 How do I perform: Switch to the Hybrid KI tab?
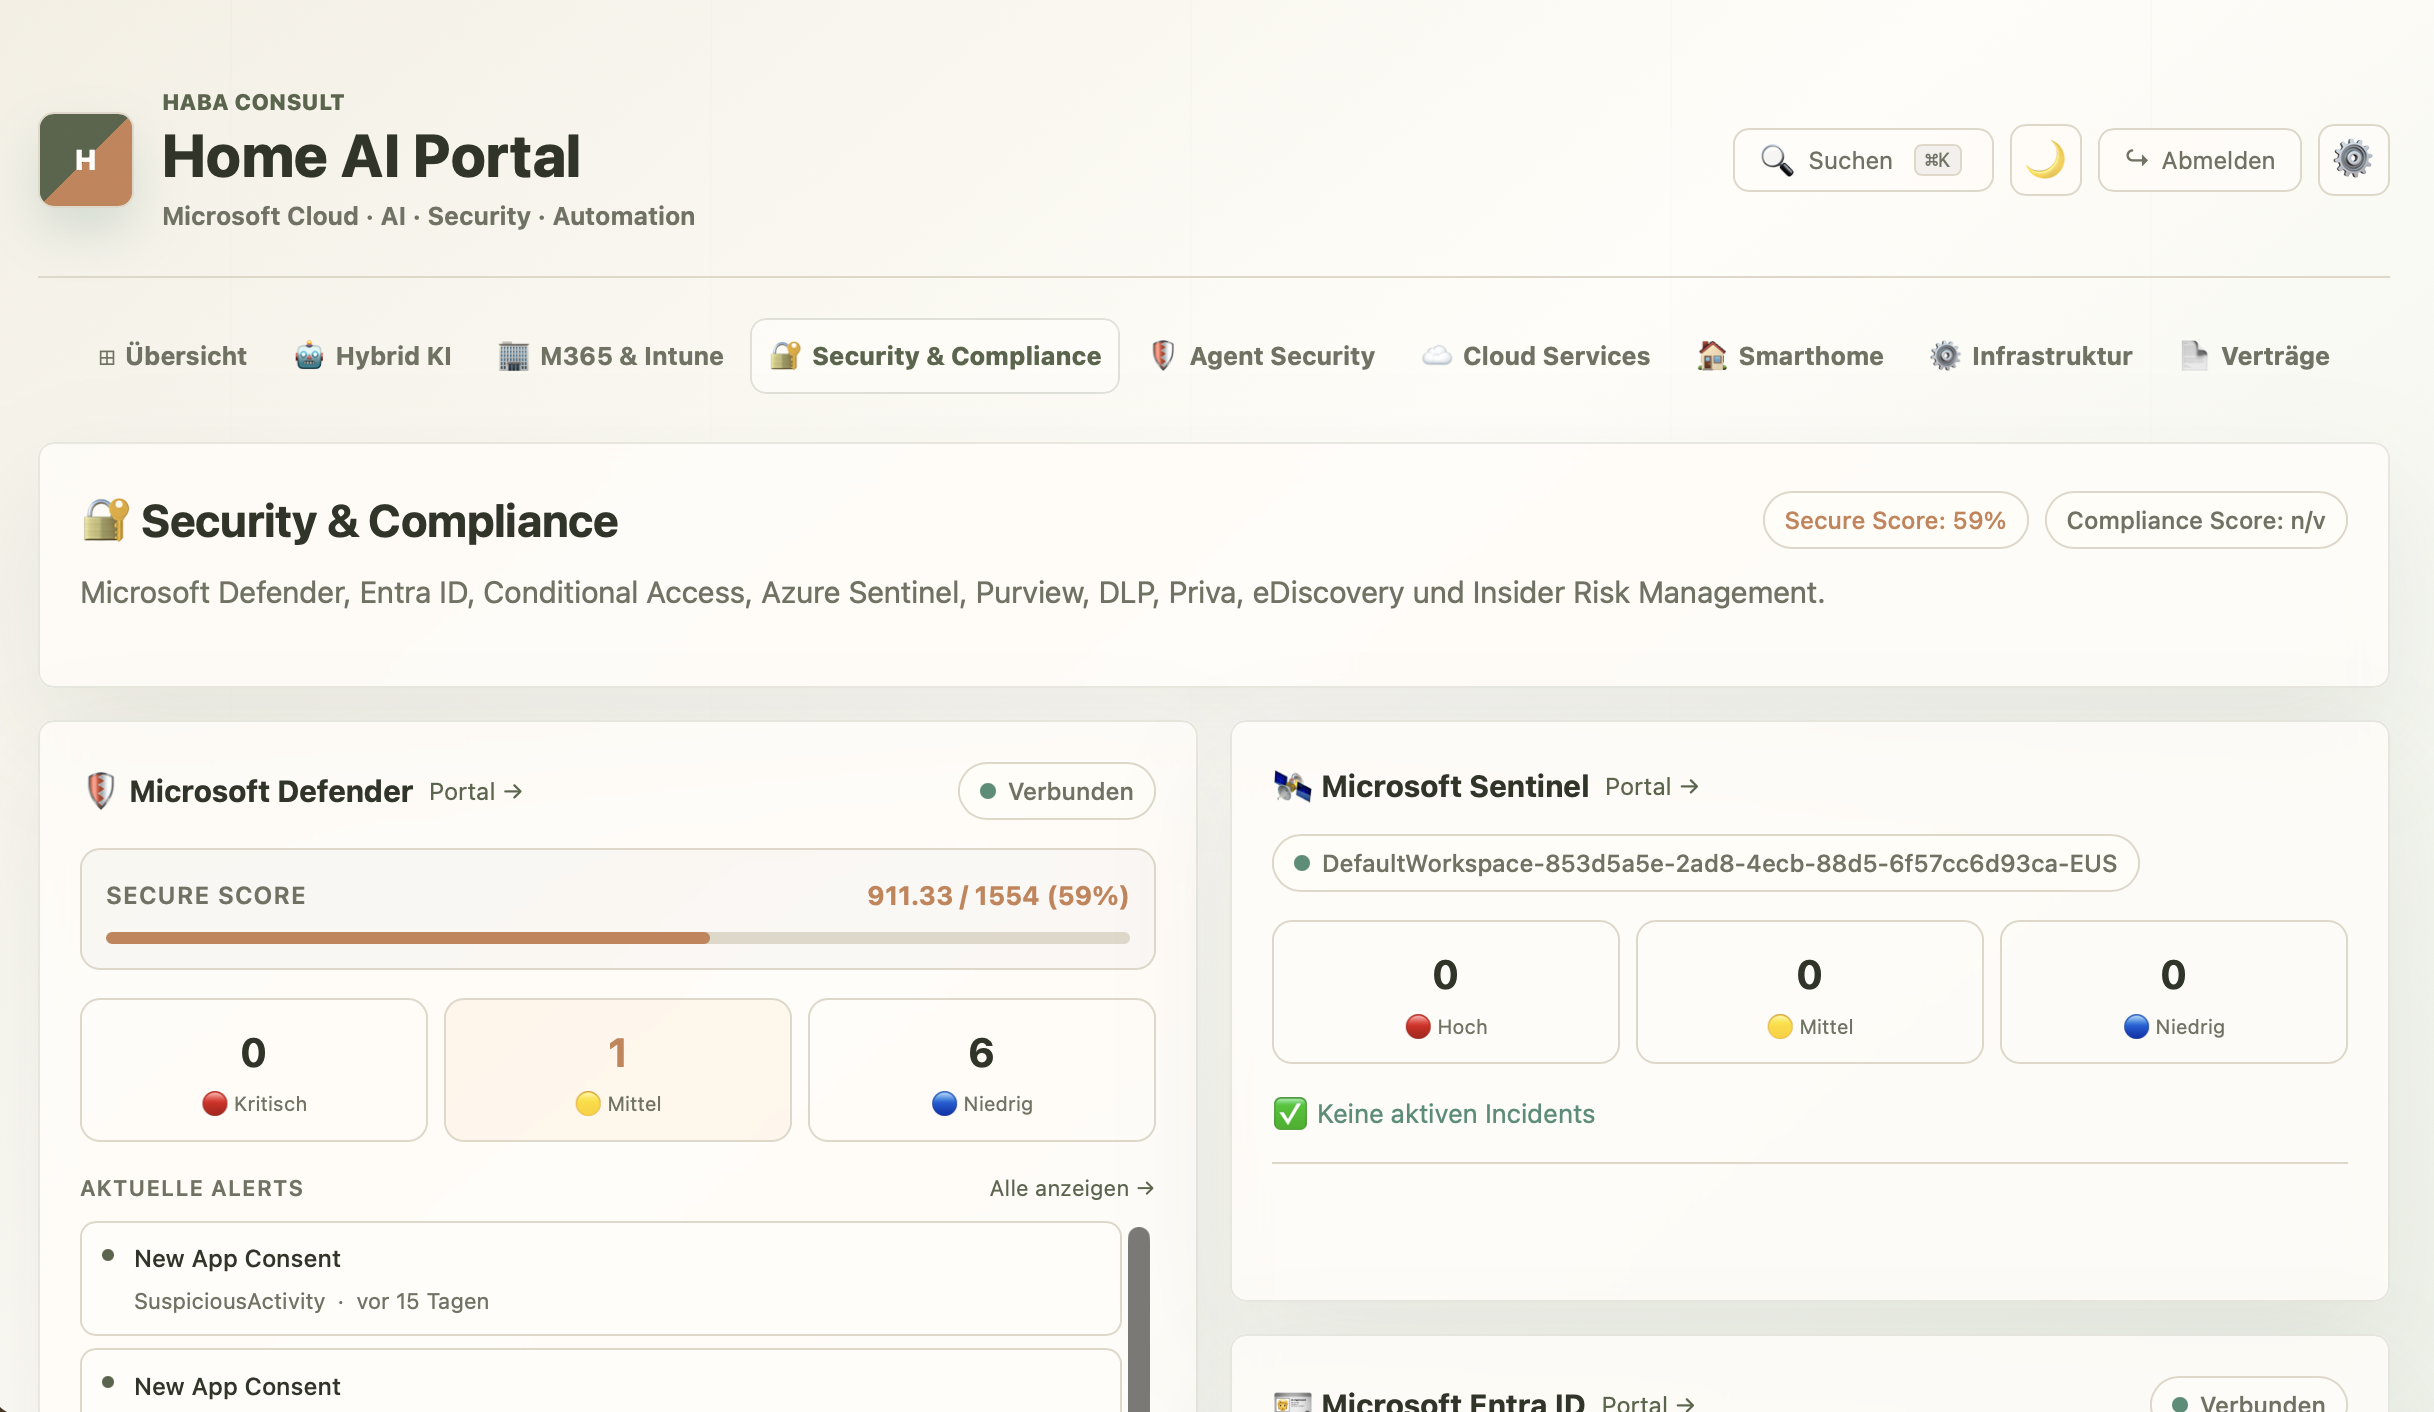click(373, 356)
